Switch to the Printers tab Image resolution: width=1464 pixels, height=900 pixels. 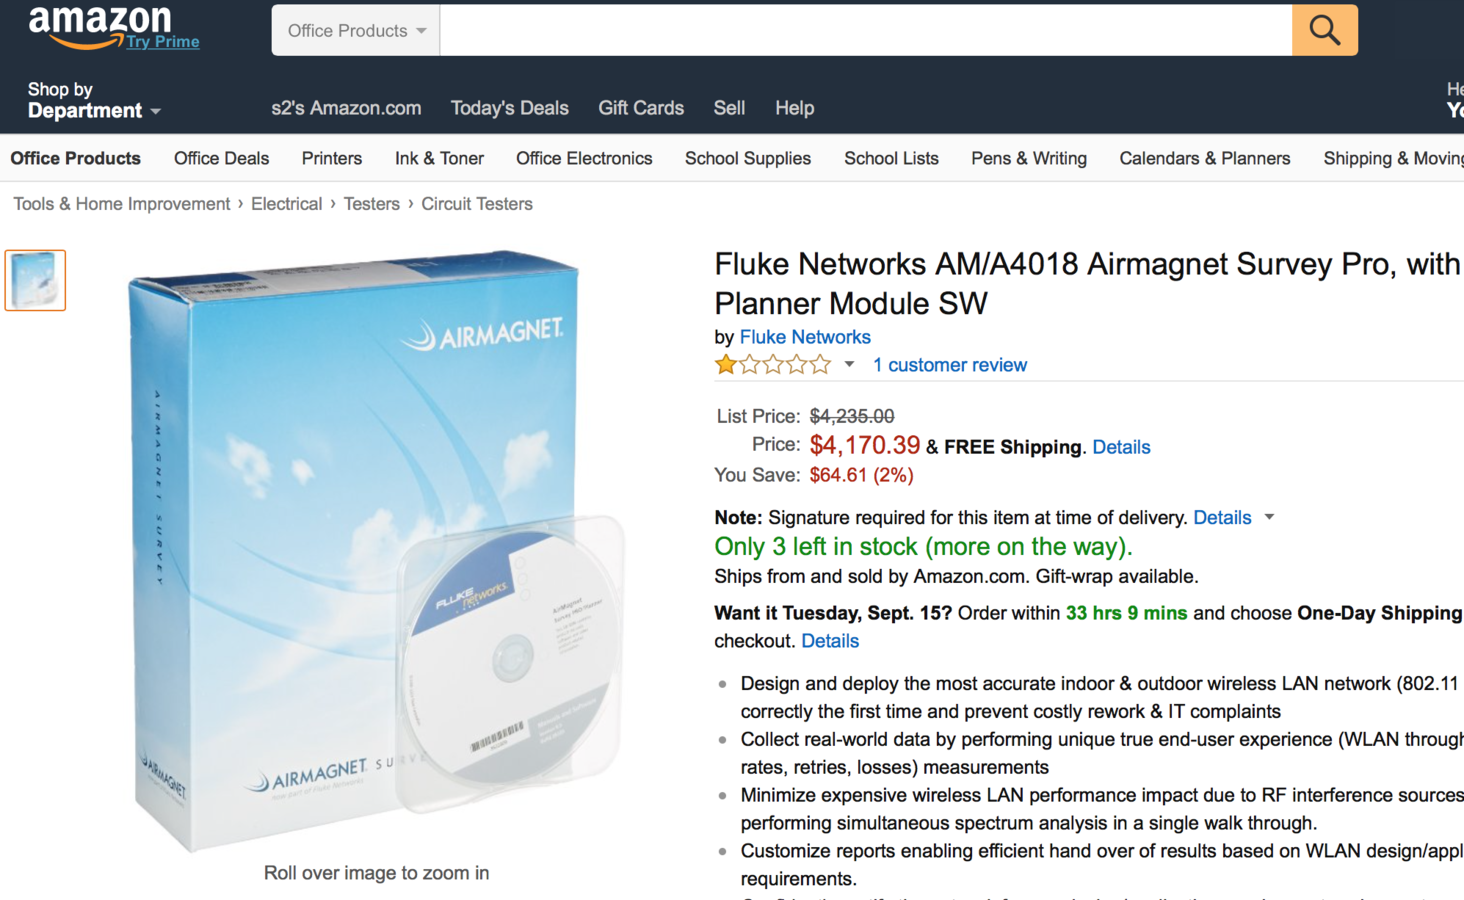[x=332, y=158]
